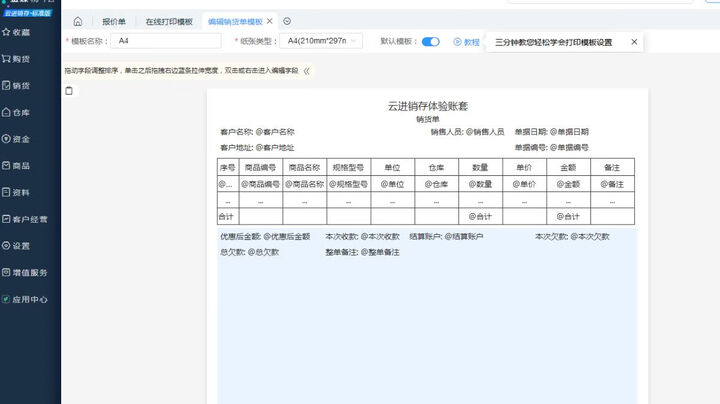This screenshot has width=720, height=404.
Task: Switch to the 在线打印模板 tab
Action: pos(169,21)
